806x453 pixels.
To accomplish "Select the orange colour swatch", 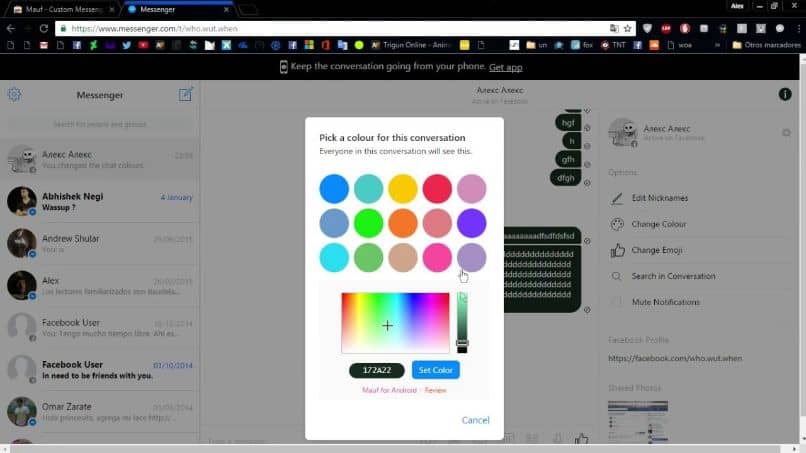I will point(402,223).
